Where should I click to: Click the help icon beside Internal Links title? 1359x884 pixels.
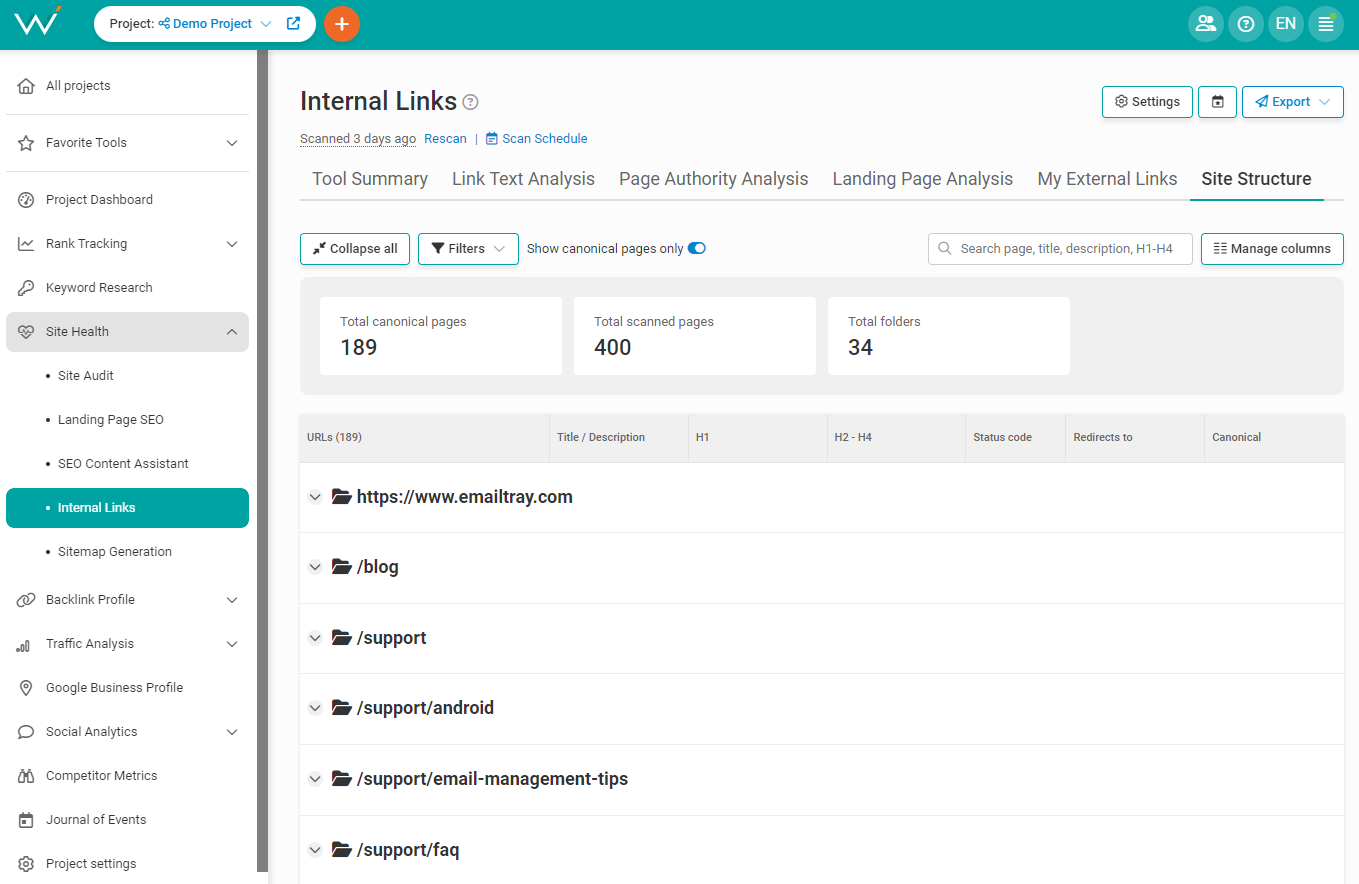pos(471,102)
